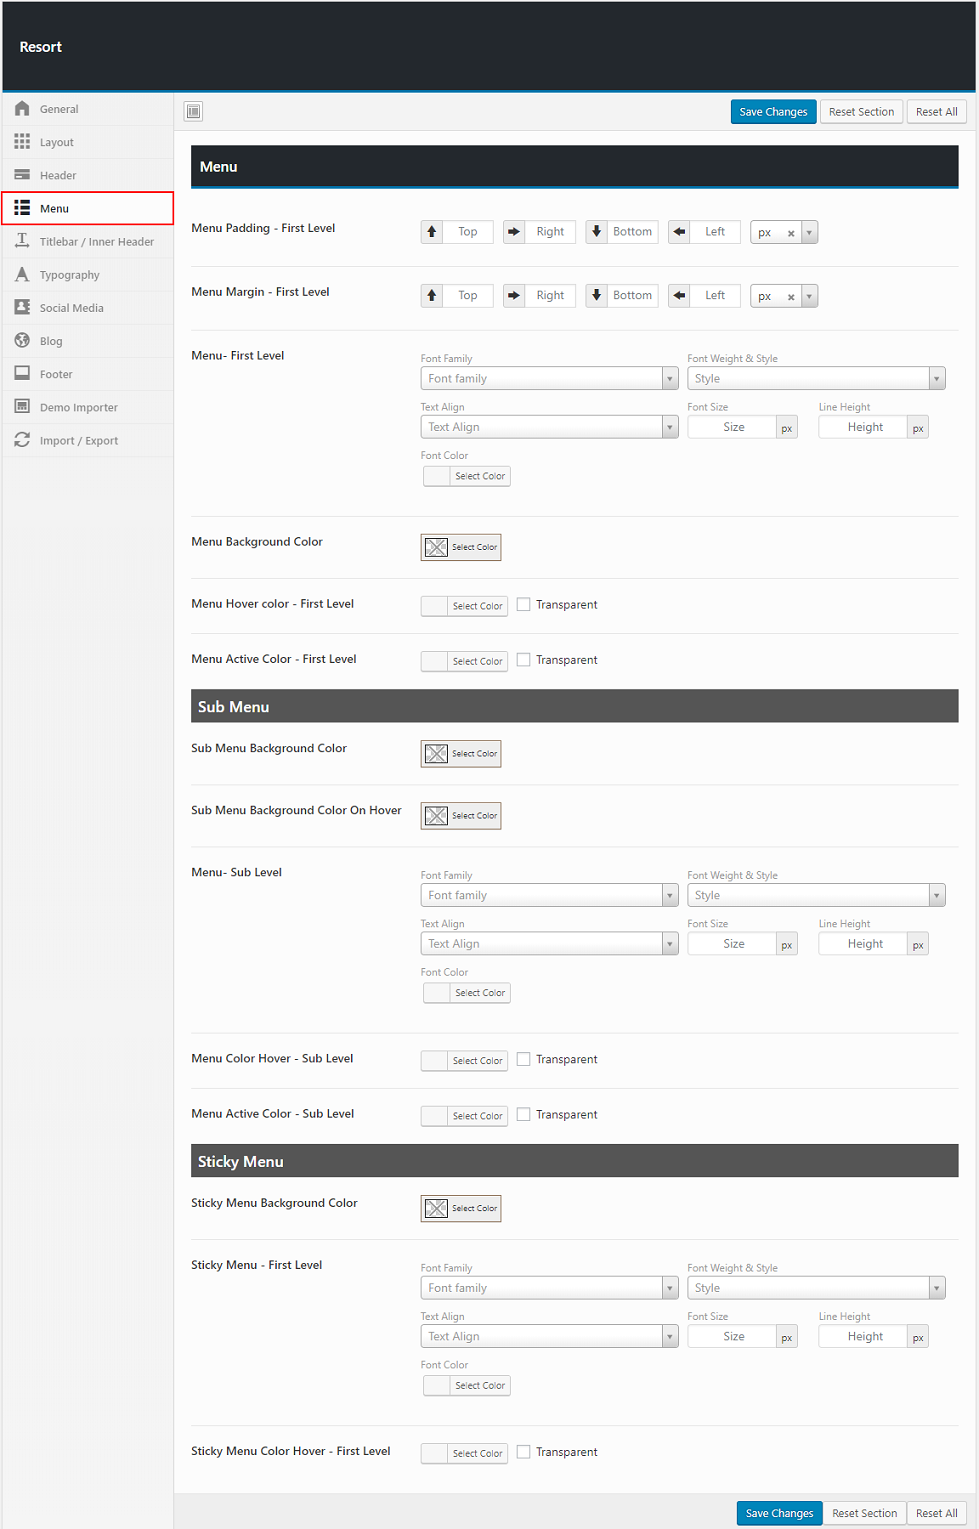Expand Text Align dropdown under Menu Sub Level
Screen dimensions: 979x1529
pos(549,944)
